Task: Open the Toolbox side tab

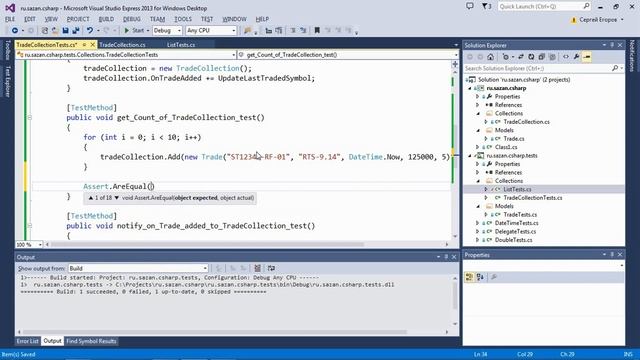Action: (x=7, y=50)
